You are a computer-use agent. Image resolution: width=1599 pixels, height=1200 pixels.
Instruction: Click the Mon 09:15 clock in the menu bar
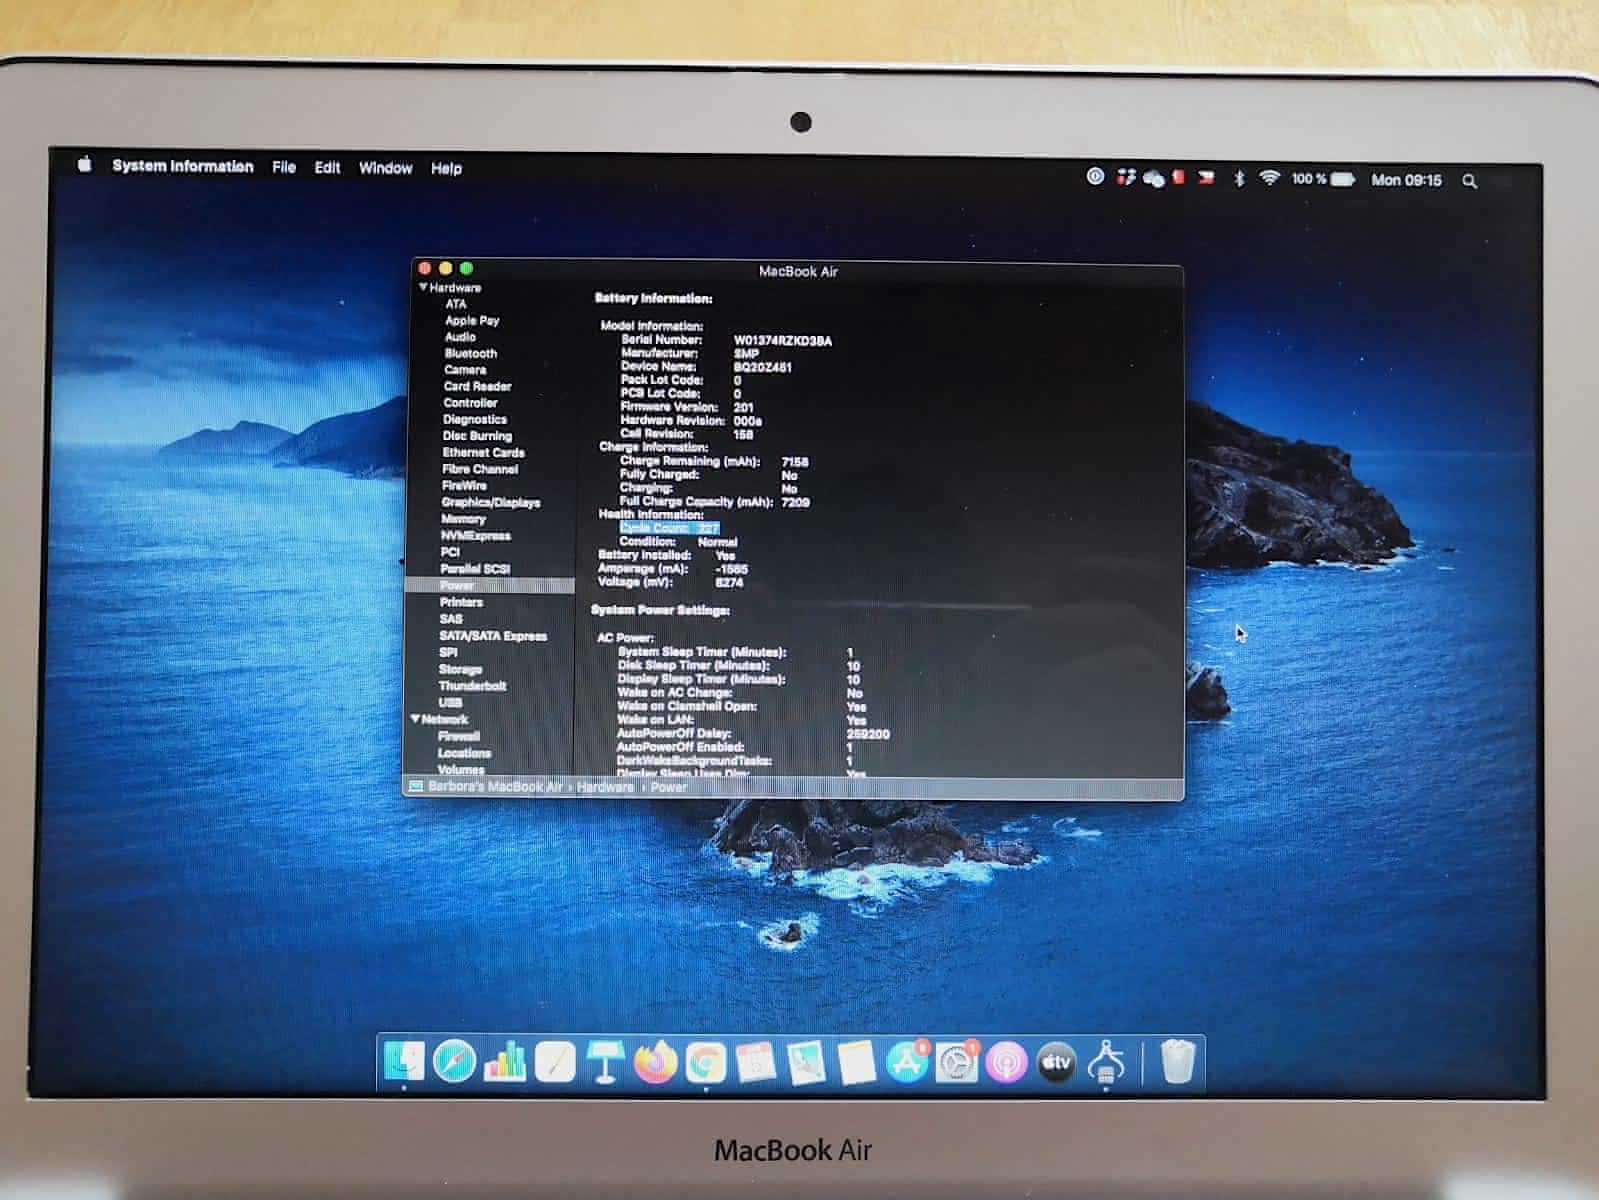pyautogui.click(x=1406, y=180)
